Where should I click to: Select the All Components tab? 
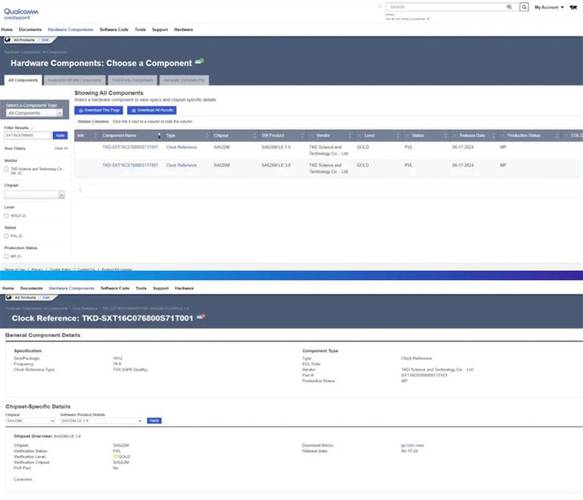[x=23, y=80]
